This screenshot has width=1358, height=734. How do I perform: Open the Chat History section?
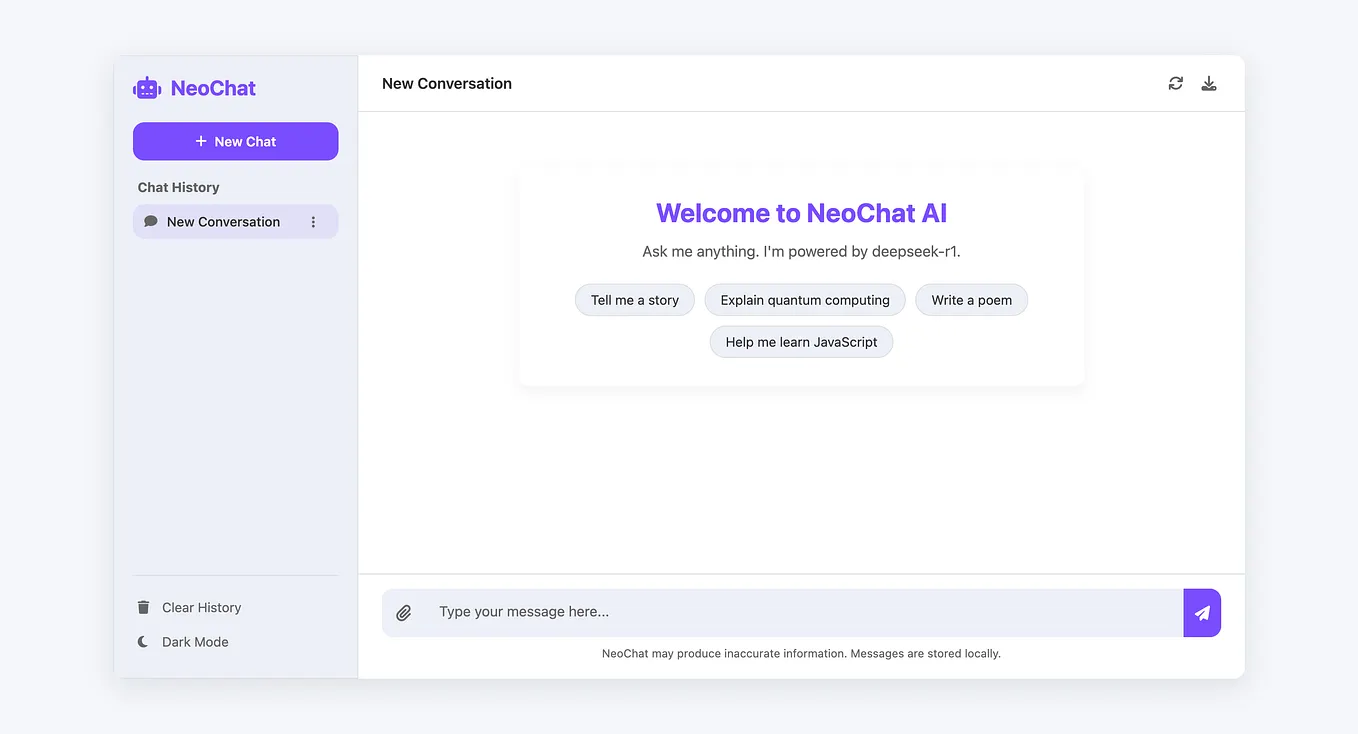[178, 187]
